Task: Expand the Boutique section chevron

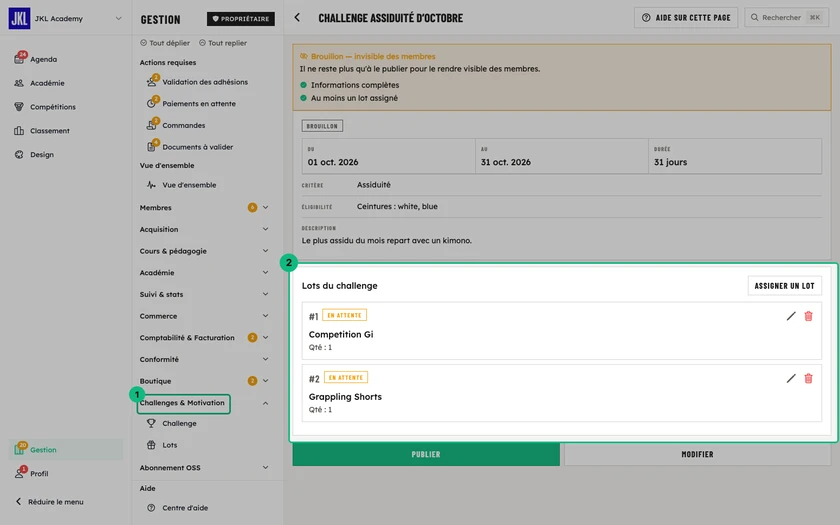Action: (x=265, y=381)
